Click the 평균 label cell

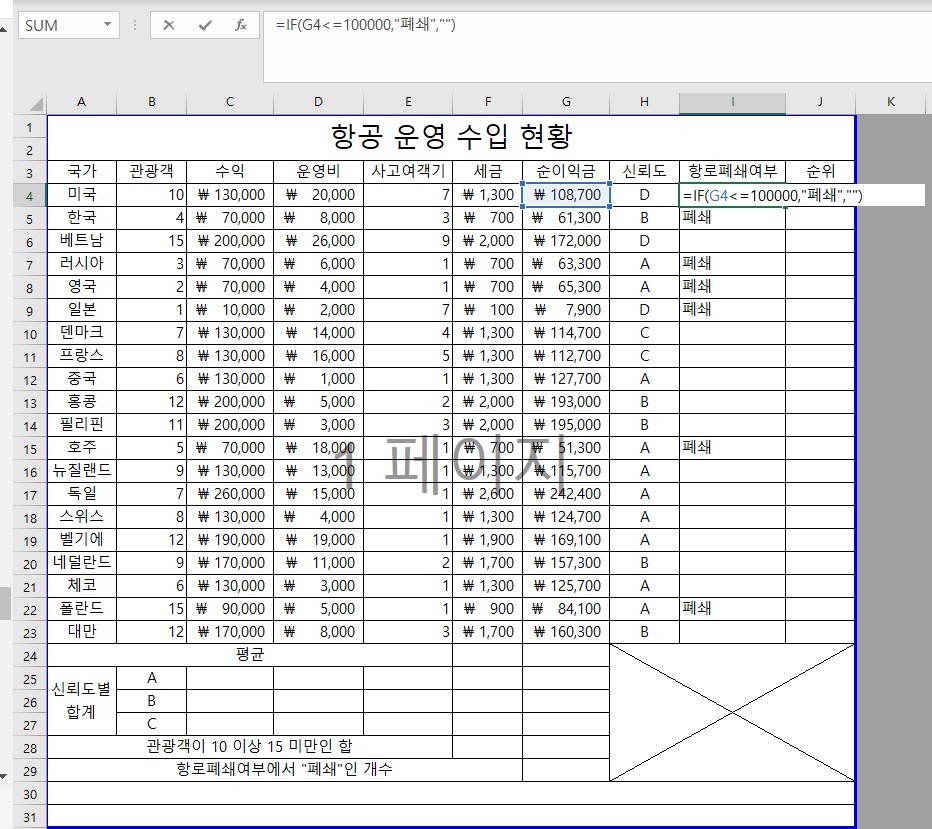(250, 655)
